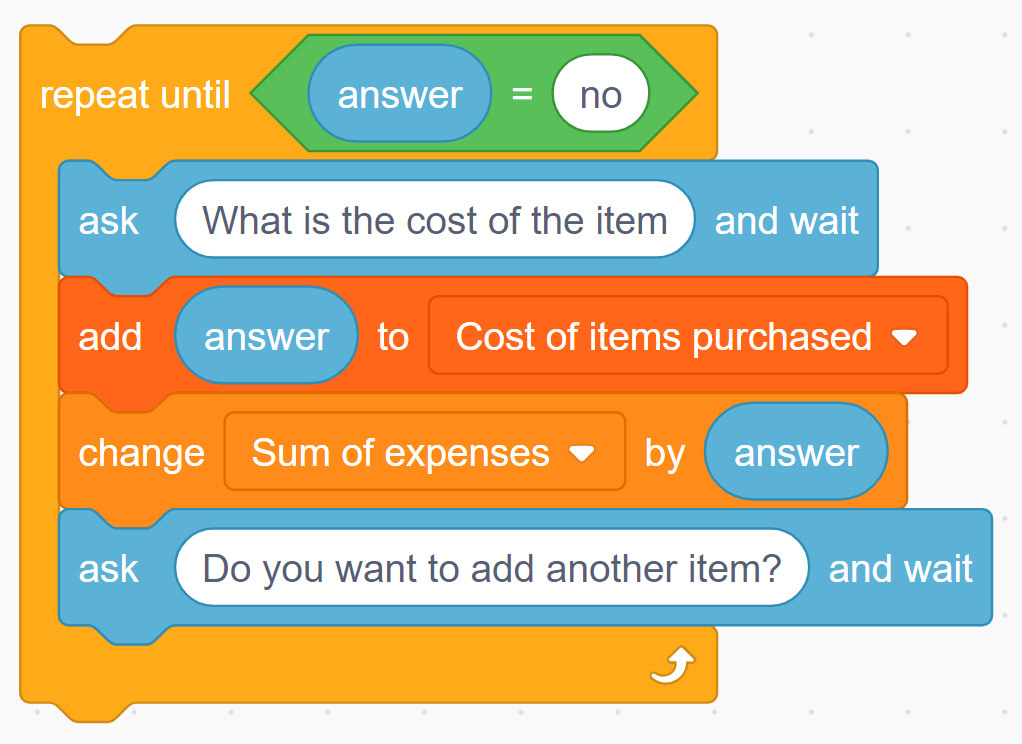Click the 'no' text field in condition

(x=601, y=96)
